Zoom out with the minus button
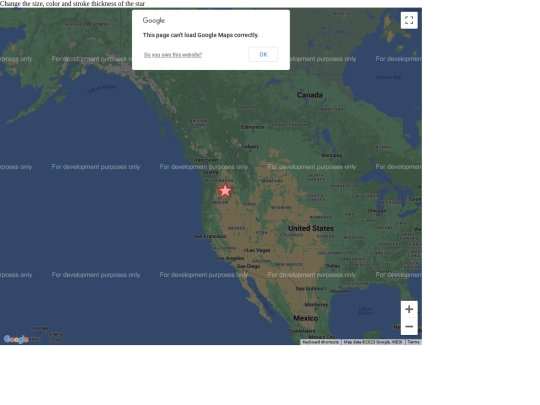540x405 pixels. coord(409,326)
